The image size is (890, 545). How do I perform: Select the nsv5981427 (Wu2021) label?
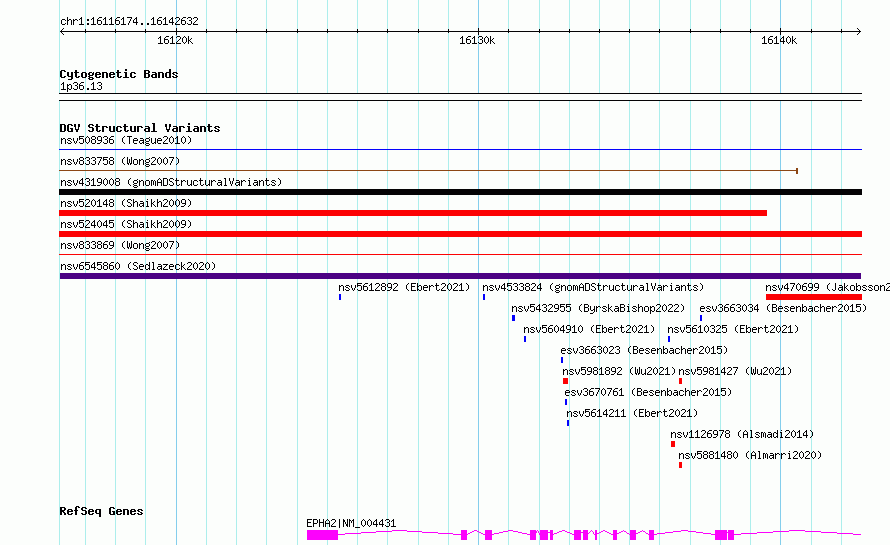coord(736,371)
